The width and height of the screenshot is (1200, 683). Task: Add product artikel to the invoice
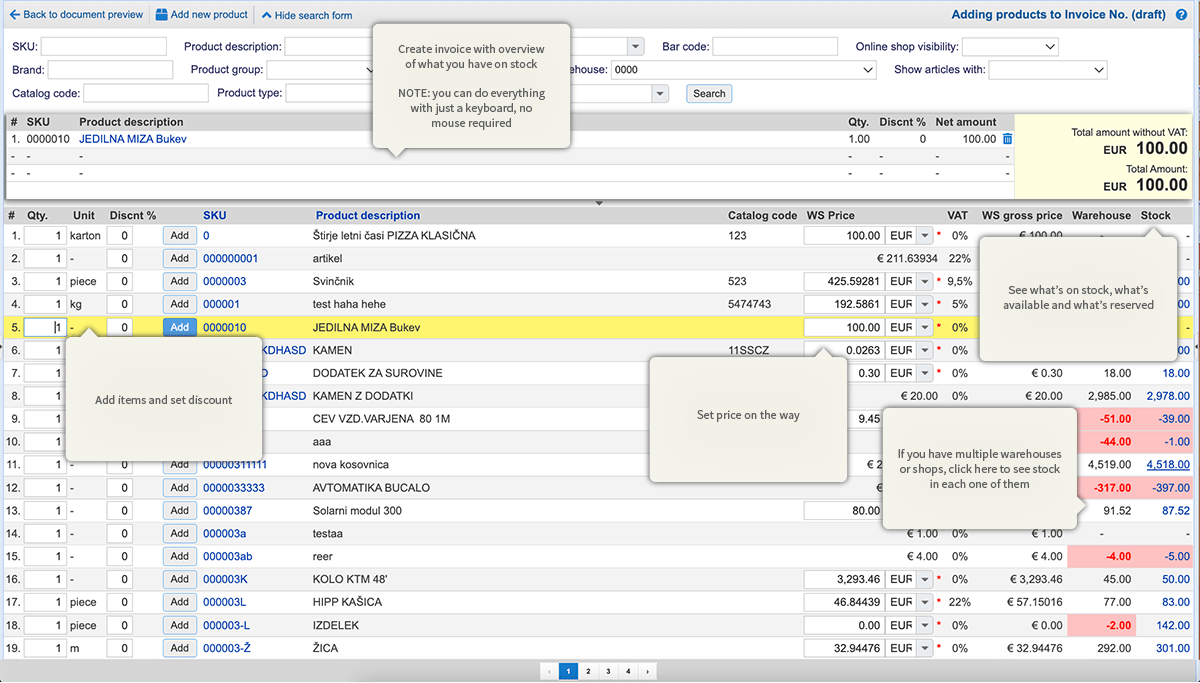point(180,258)
